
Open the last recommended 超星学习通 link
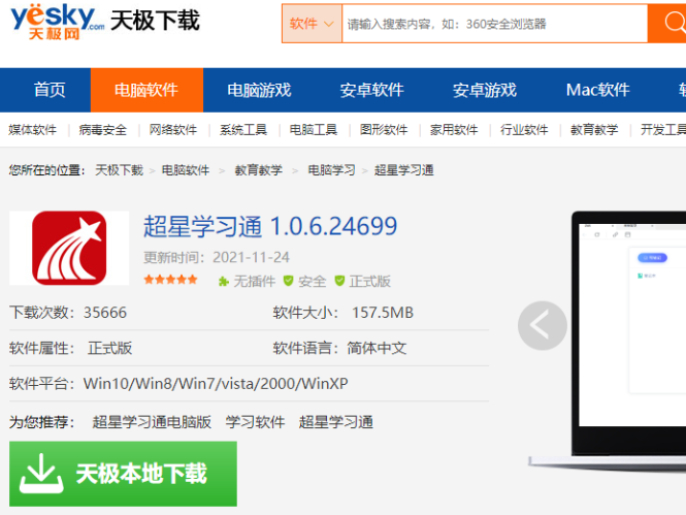tap(336, 422)
